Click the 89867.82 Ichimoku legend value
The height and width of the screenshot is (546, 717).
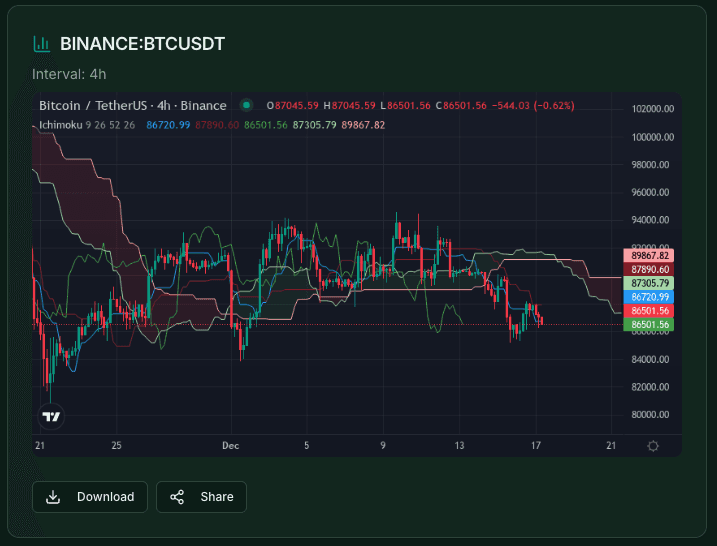363,125
